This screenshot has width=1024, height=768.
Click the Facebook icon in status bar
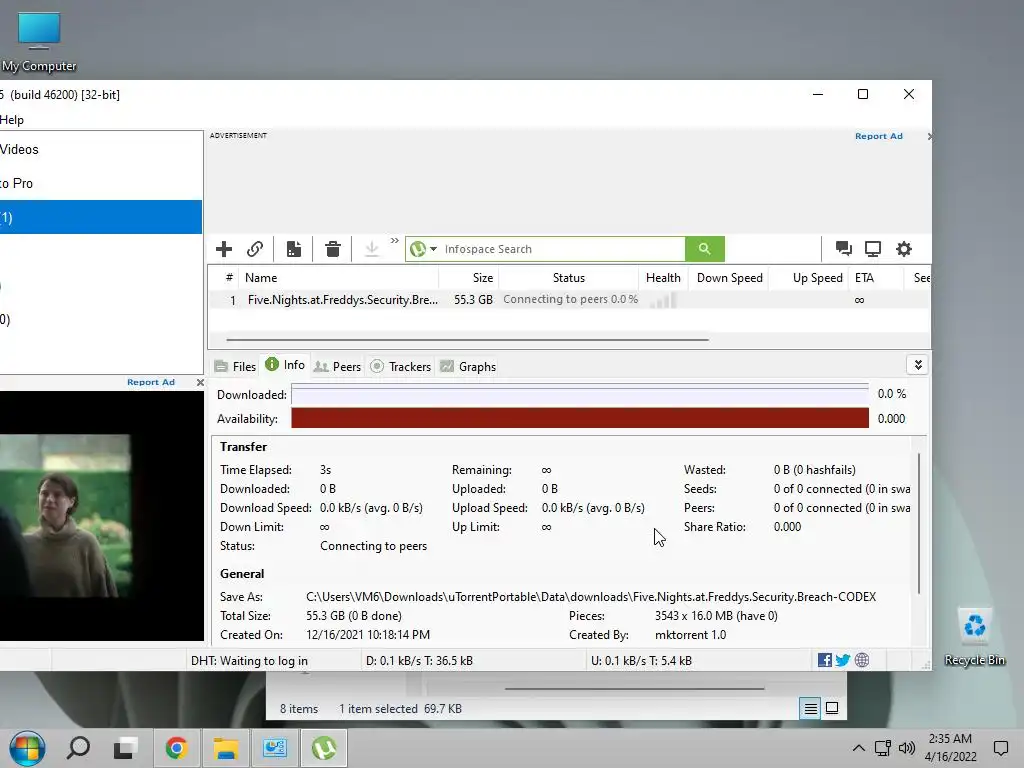pyautogui.click(x=825, y=660)
